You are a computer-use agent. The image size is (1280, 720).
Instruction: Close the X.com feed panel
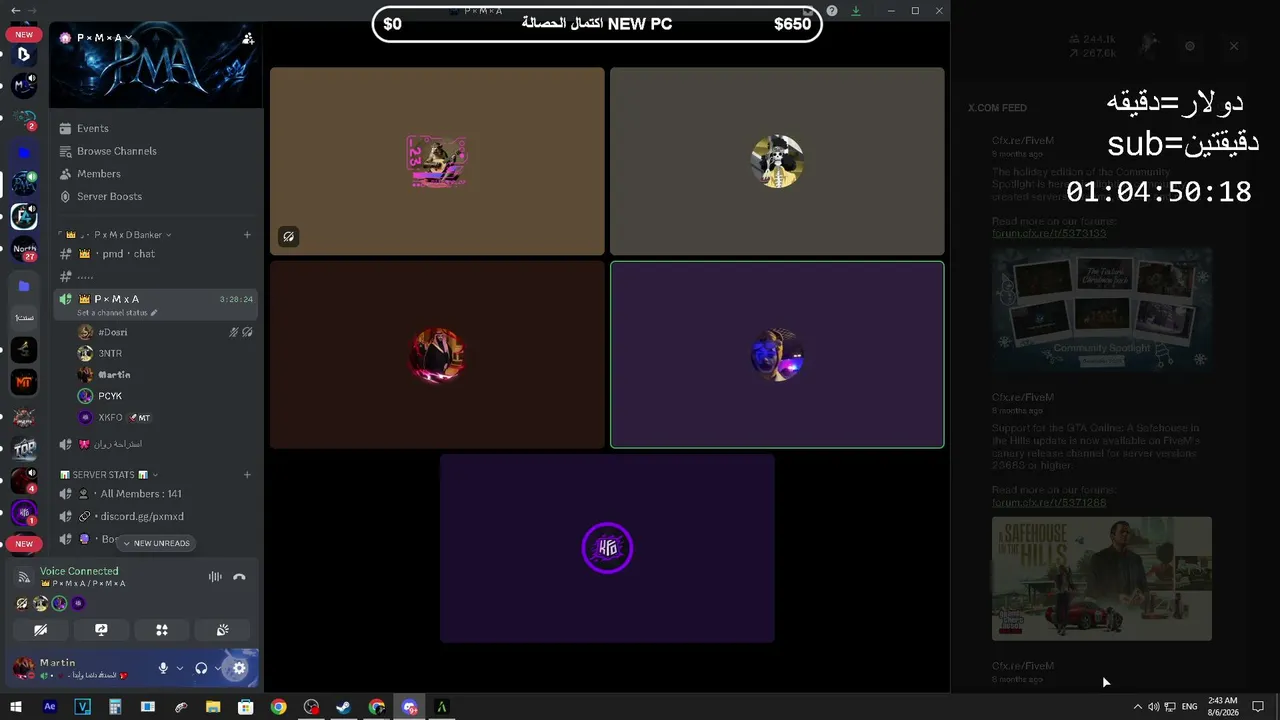click(1234, 46)
